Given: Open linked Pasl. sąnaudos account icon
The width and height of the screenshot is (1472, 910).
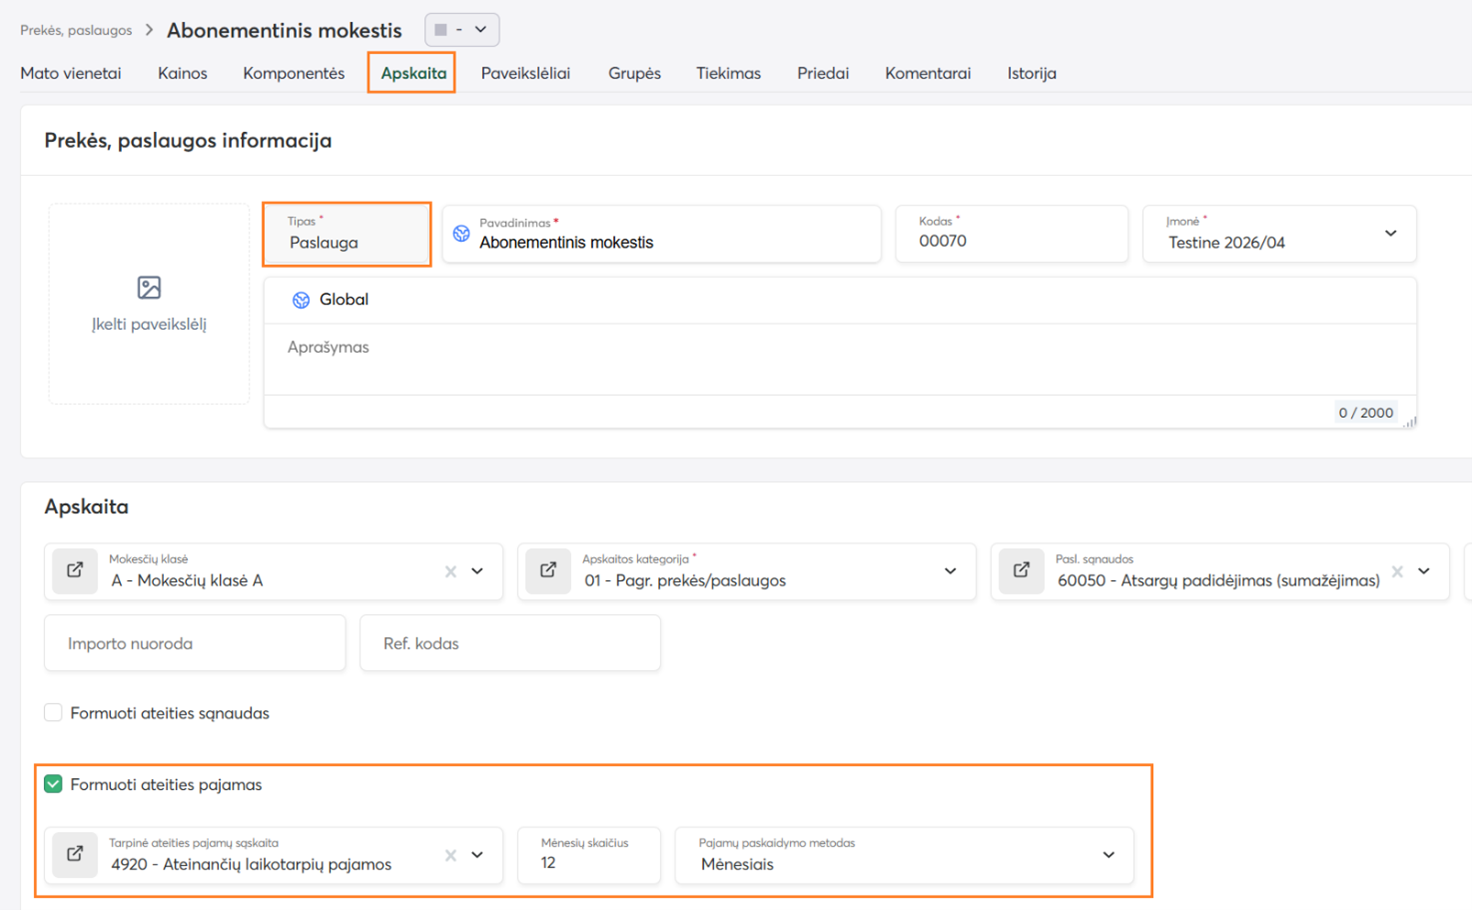Looking at the screenshot, I should [x=1021, y=571].
